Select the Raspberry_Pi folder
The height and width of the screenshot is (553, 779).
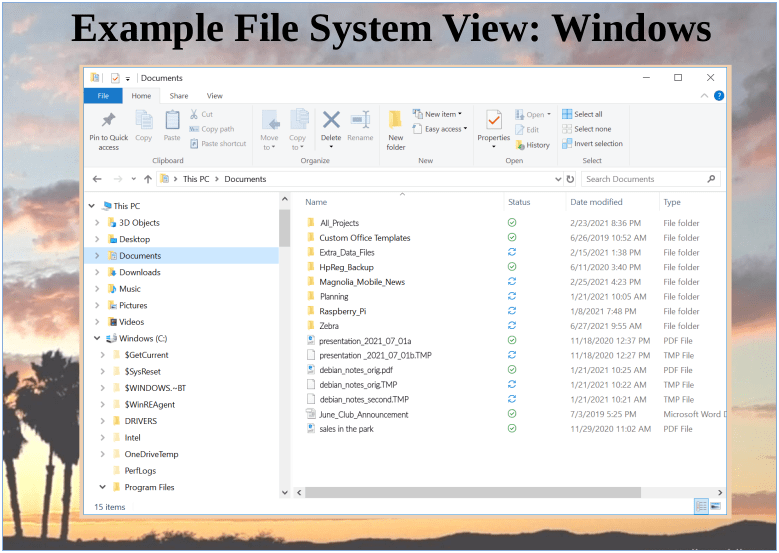coord(342,311)
